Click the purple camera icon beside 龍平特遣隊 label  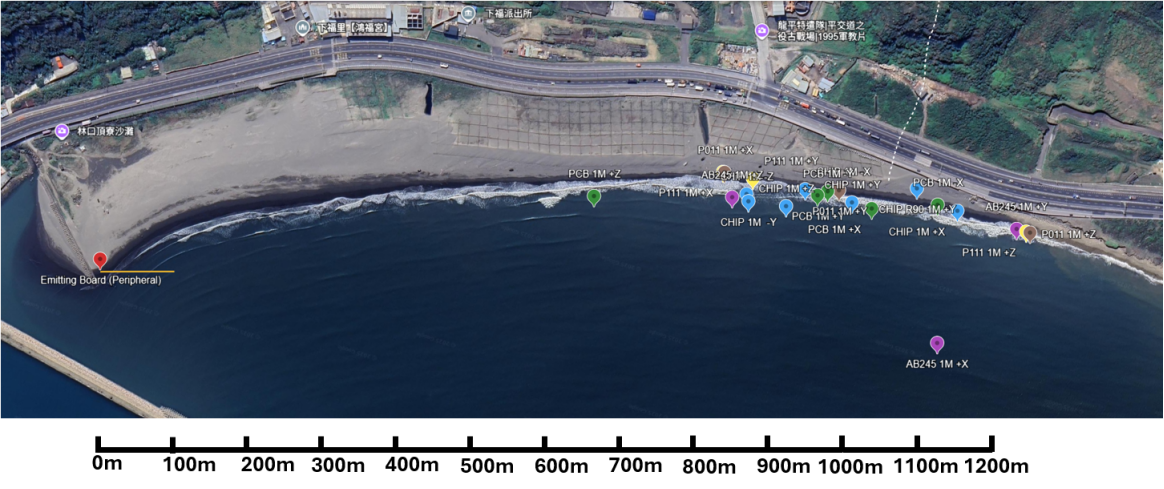762,32
